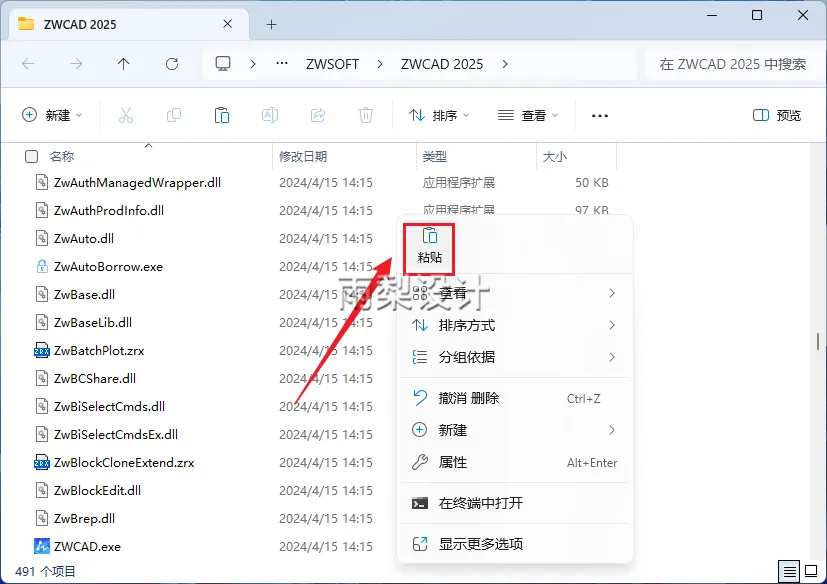Screen dimensions: 827x584
Task: Open the three-dot more options menu
Action: click(x=600, y=116)
